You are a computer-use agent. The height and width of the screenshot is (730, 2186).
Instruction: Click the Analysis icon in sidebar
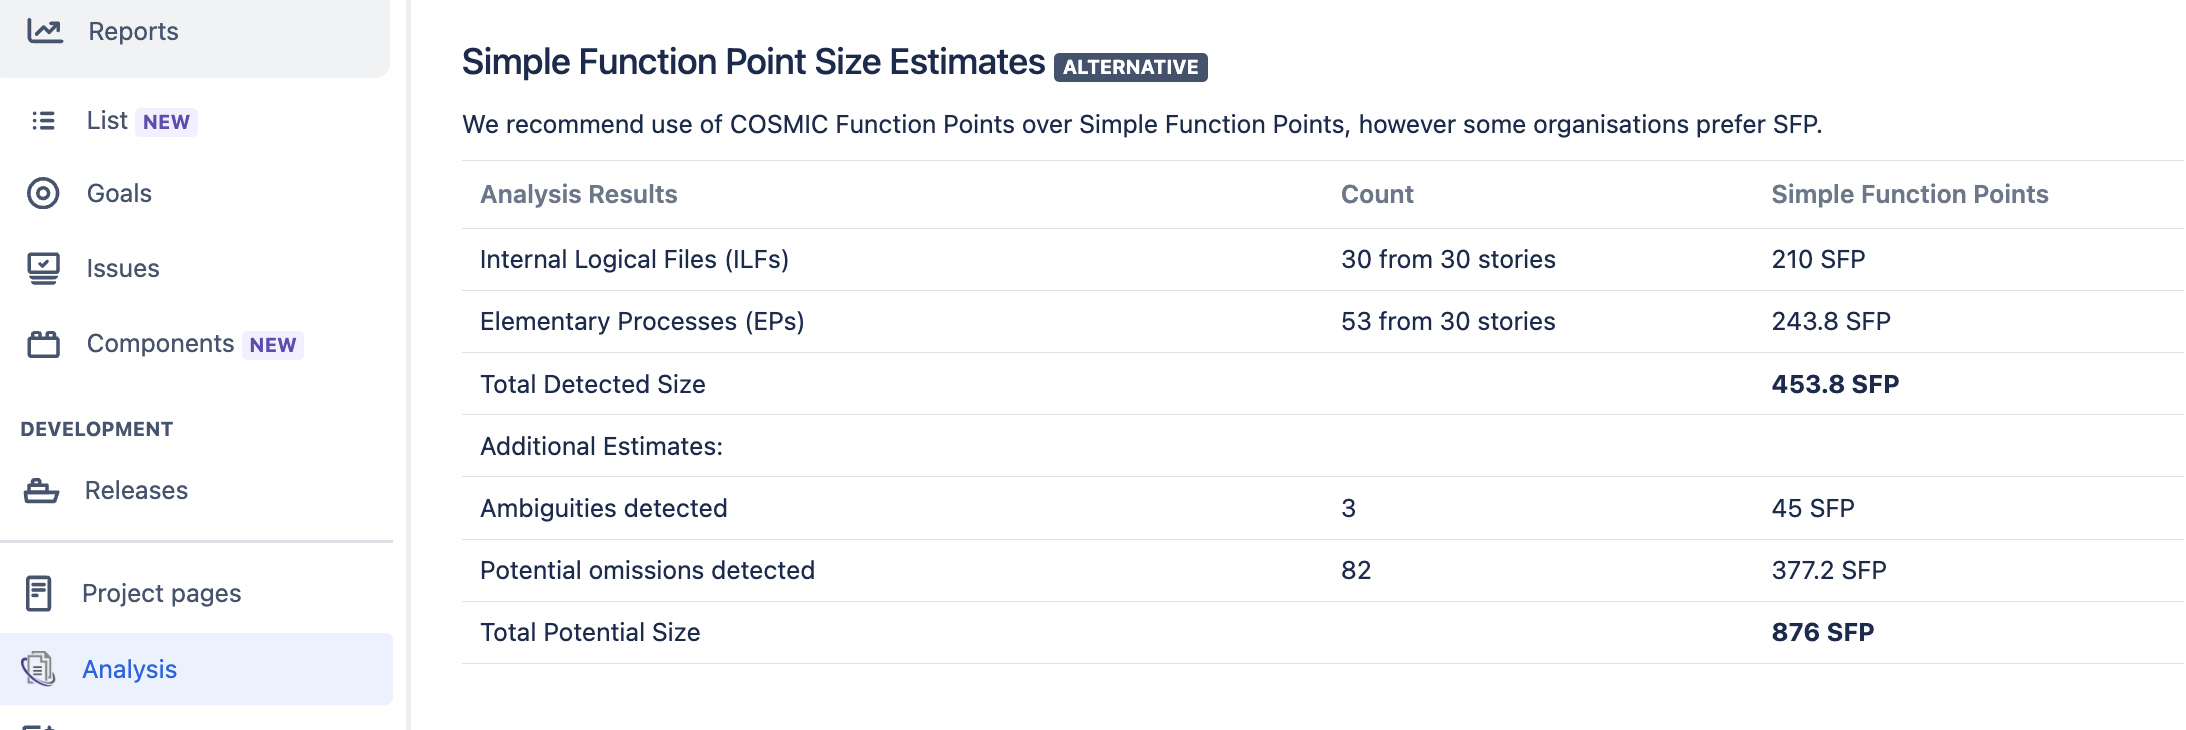pyautogui.click(x=39, y=669)
